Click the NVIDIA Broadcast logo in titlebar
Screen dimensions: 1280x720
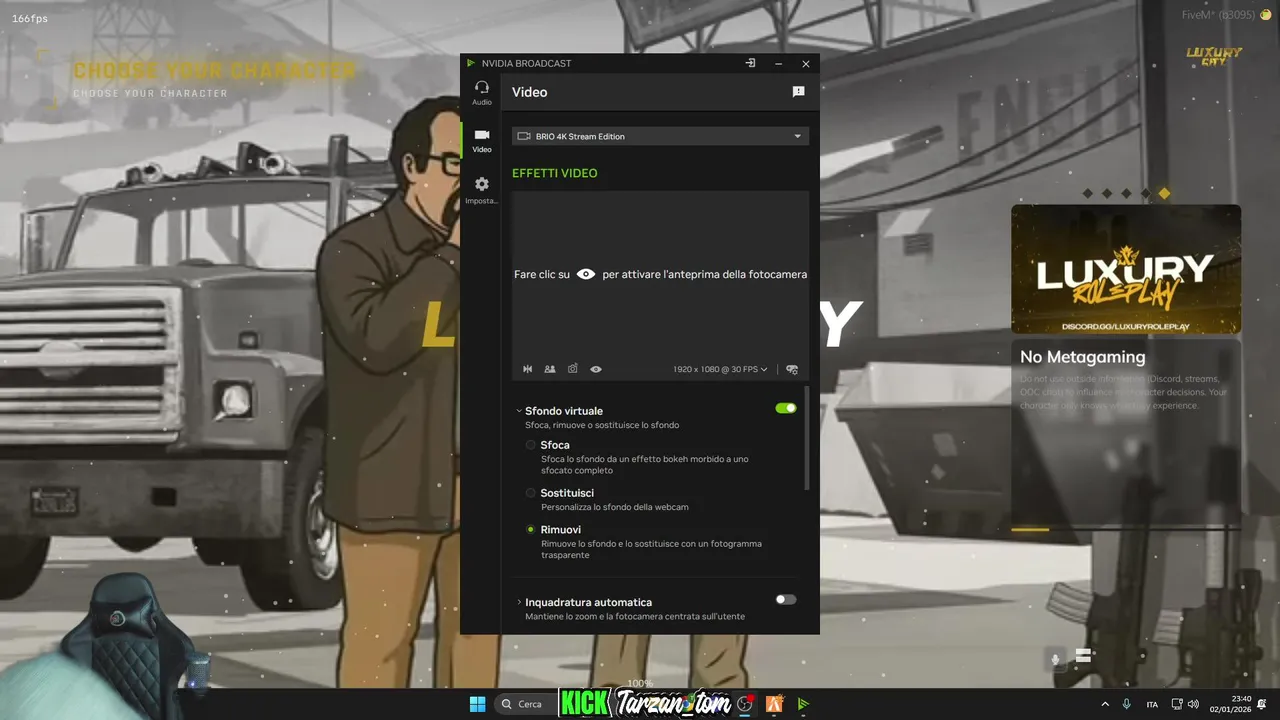click(471, 63)
